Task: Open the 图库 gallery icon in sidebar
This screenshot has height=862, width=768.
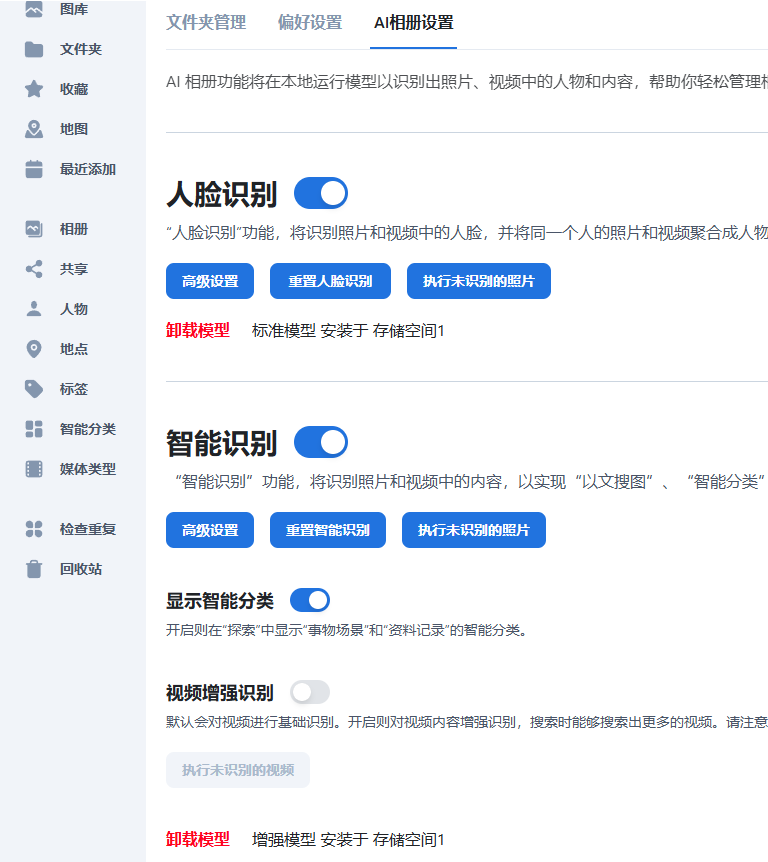Action: point(34,9)
